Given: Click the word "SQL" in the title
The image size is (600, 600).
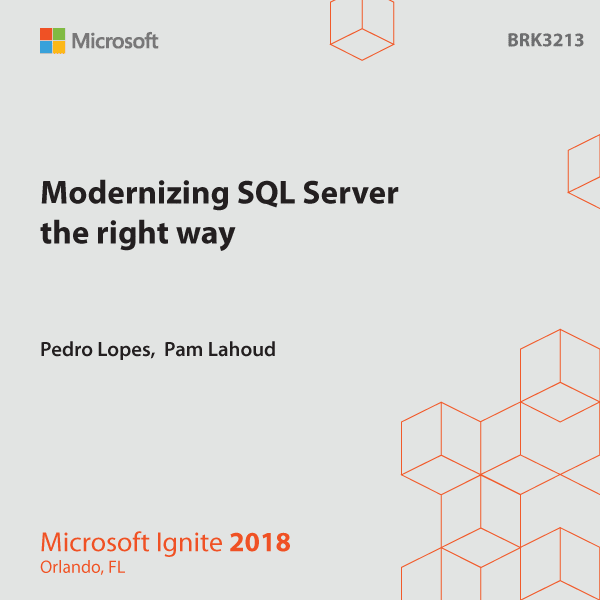Looking at the screenshot, I should click(x=266, y=193).
